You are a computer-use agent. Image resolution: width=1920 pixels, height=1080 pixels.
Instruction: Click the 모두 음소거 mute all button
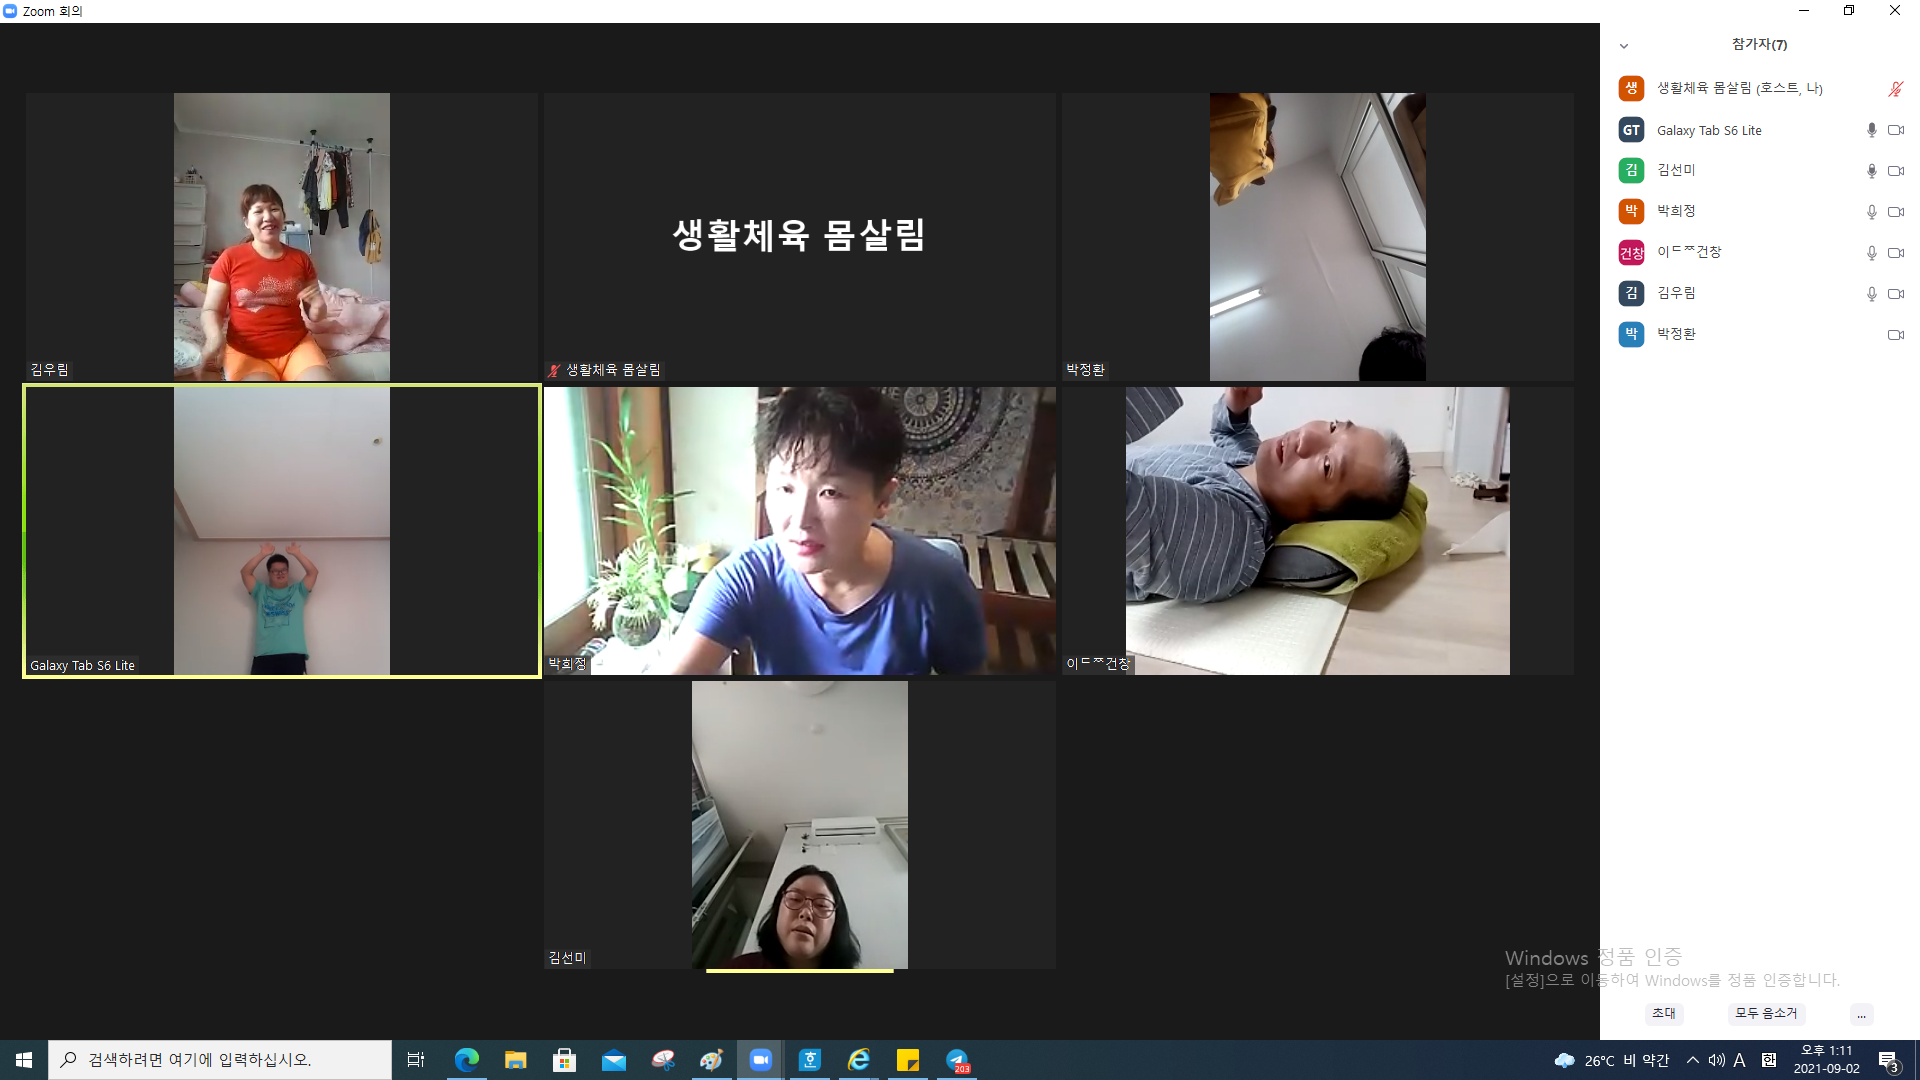point(1766,1013)
